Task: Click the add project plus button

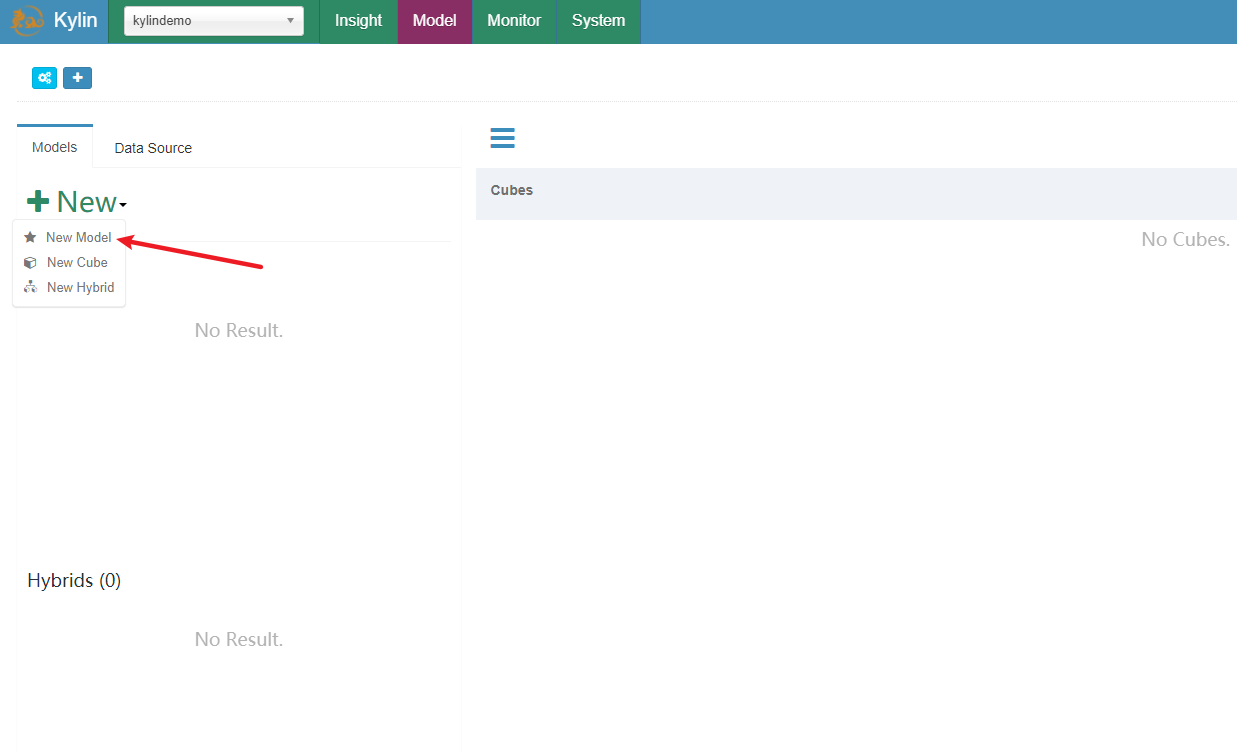Action: pos(77,78)
